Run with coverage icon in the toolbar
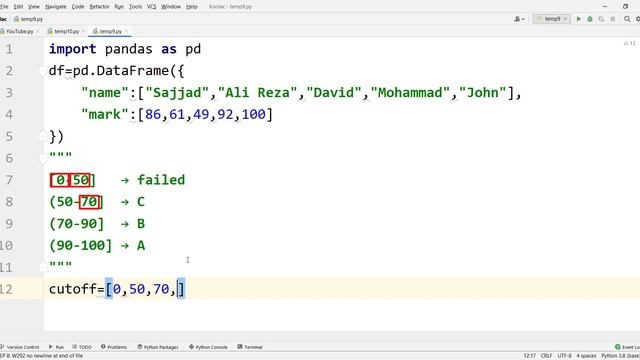640x360 pixels. (601, 19)
